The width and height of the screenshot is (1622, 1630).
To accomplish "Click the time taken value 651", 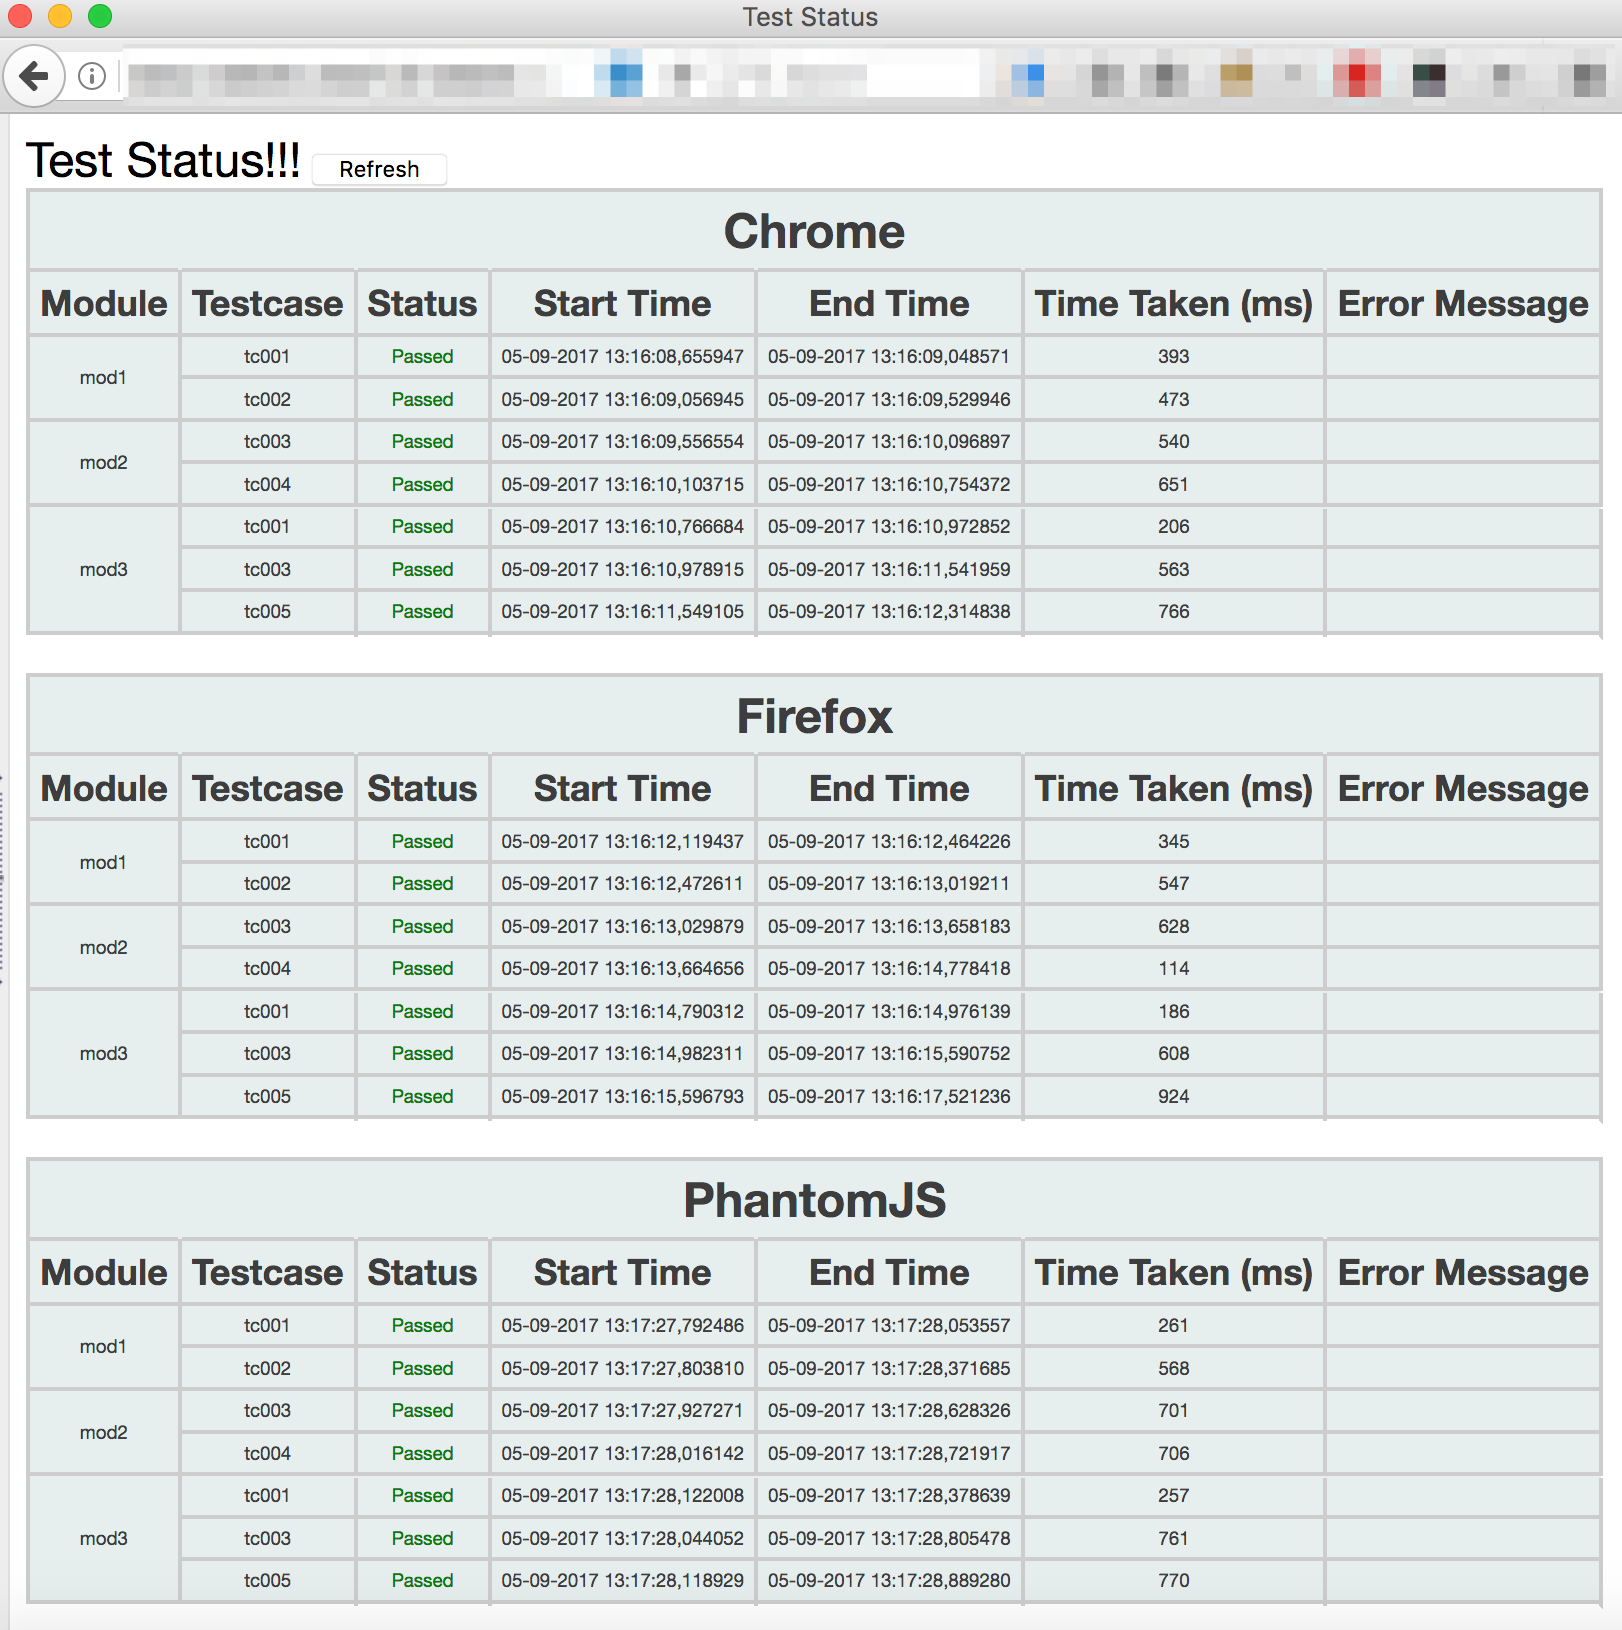I will 1174,484.
